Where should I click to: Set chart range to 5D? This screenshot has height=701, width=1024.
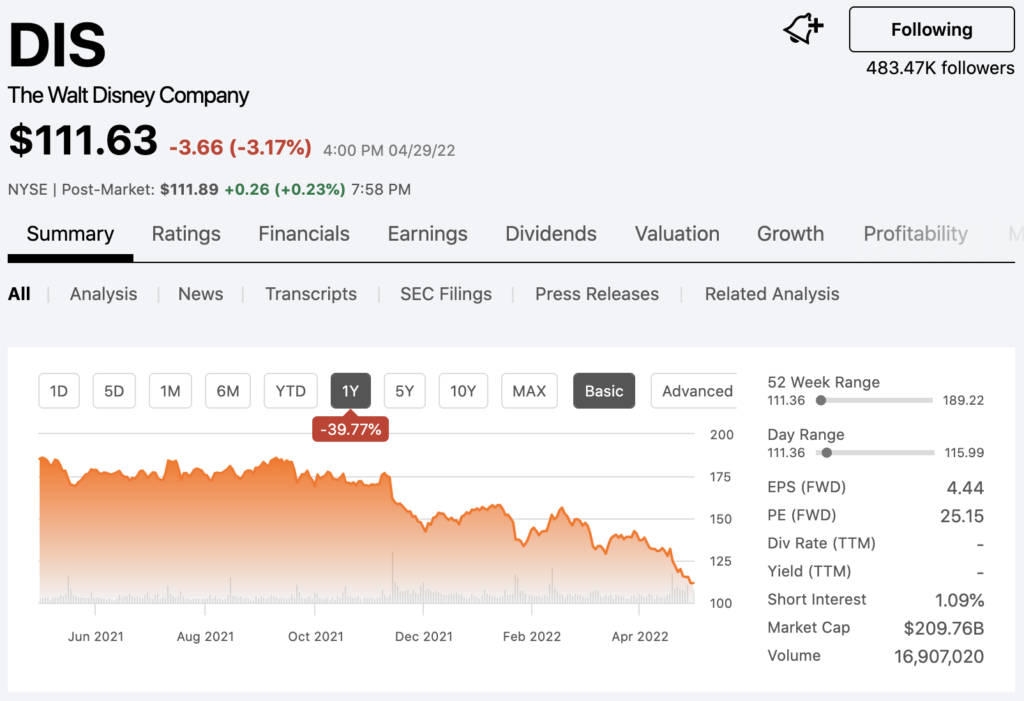pos(114,391)
